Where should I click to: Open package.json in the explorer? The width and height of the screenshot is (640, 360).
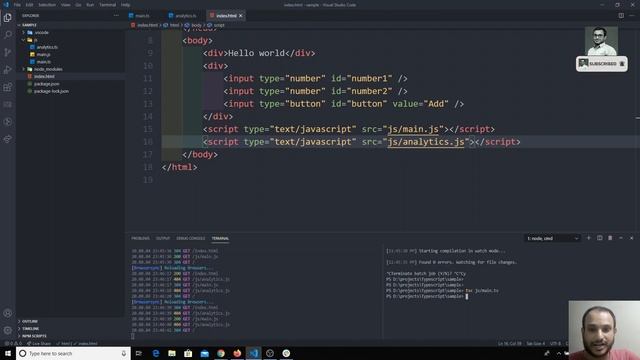[43, 84]
